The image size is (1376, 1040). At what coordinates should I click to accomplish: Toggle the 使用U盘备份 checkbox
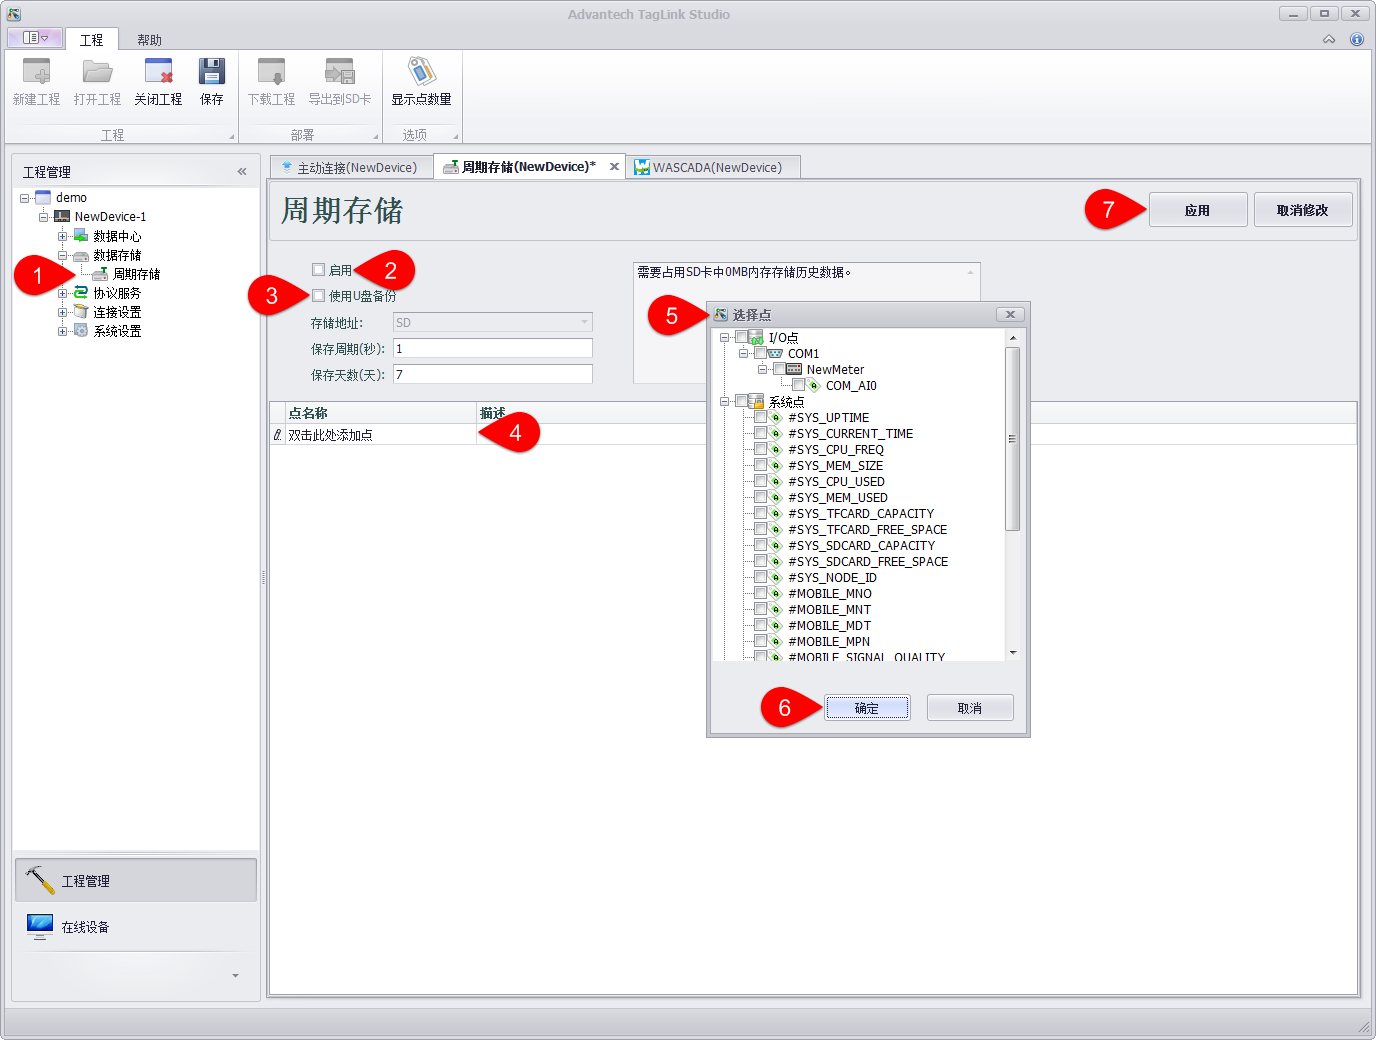318,296
